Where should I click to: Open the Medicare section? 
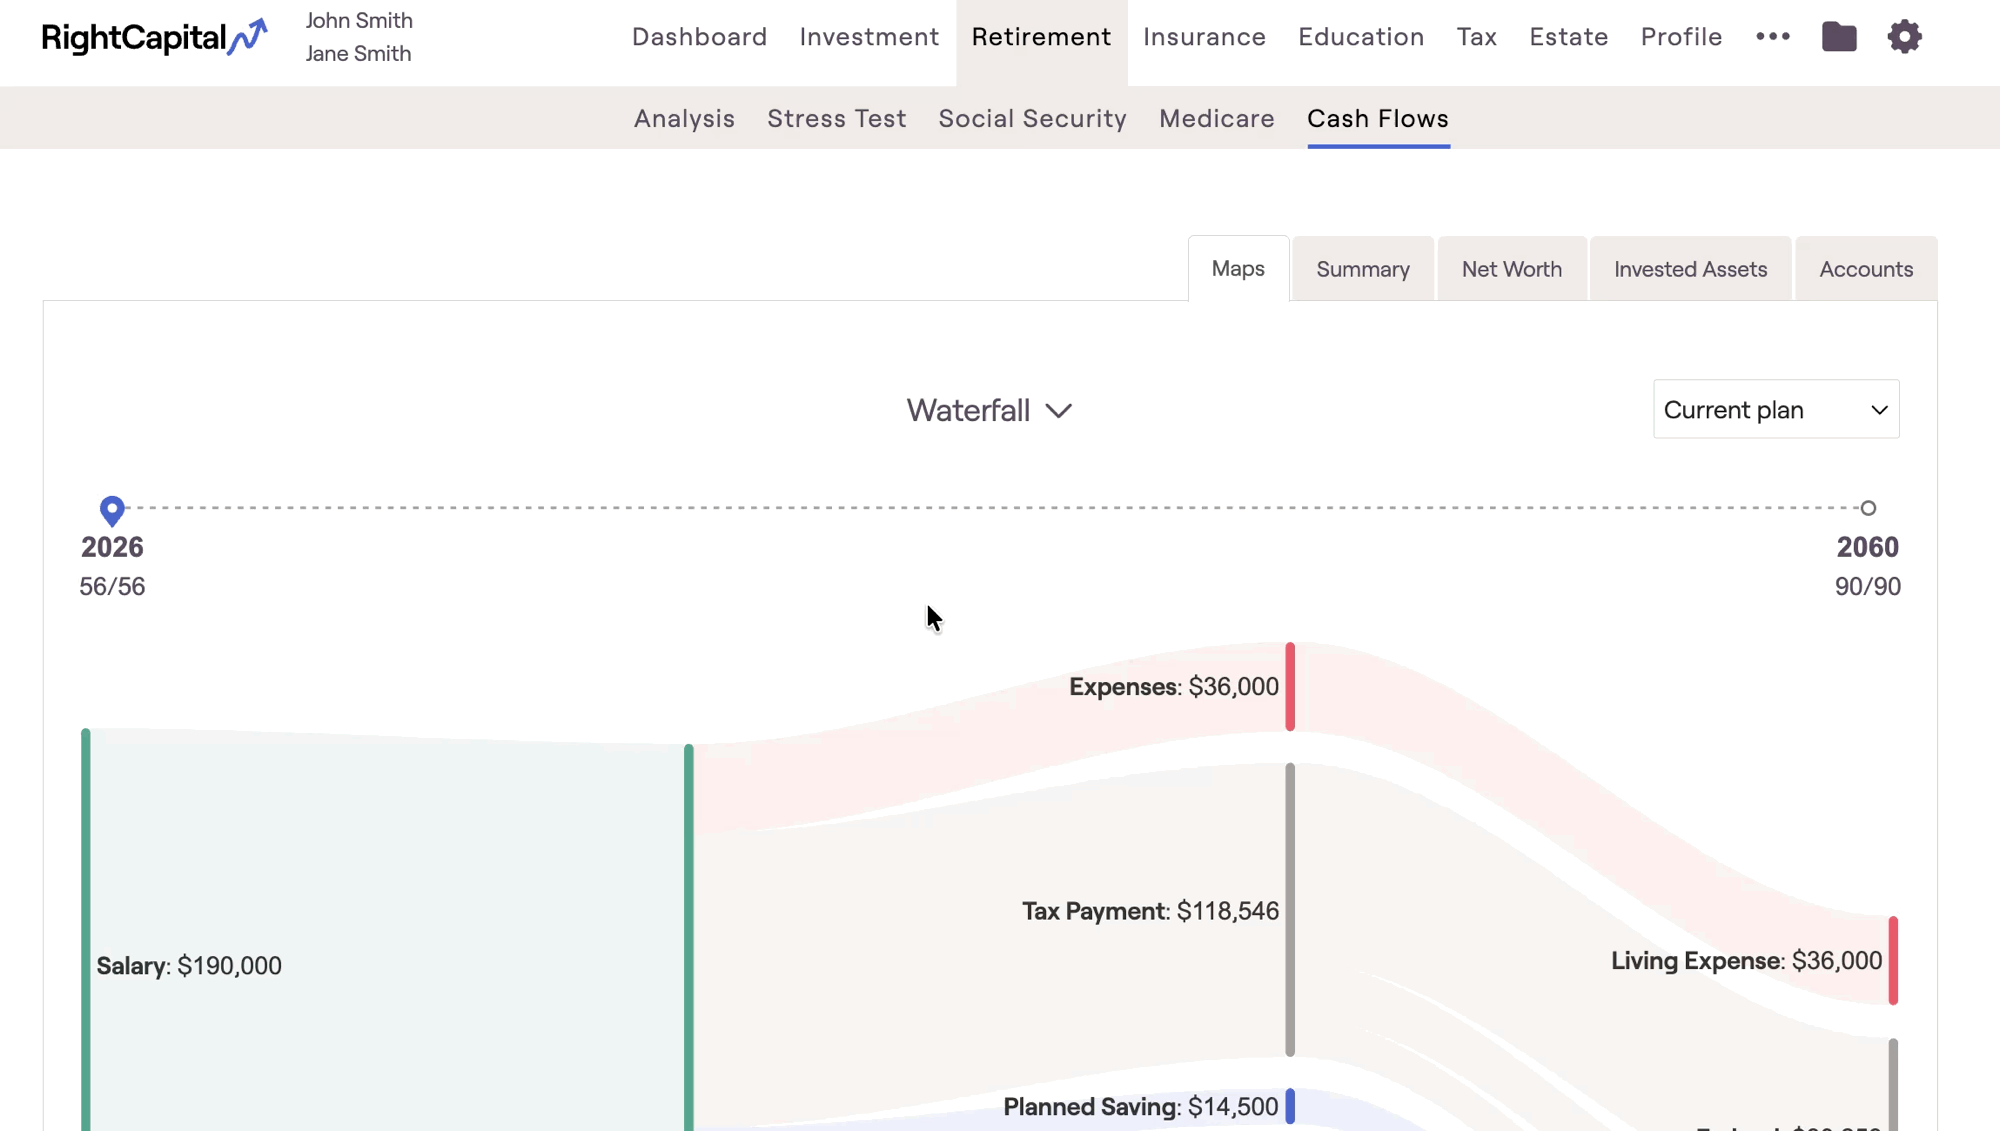click(x=1216, y=118)
